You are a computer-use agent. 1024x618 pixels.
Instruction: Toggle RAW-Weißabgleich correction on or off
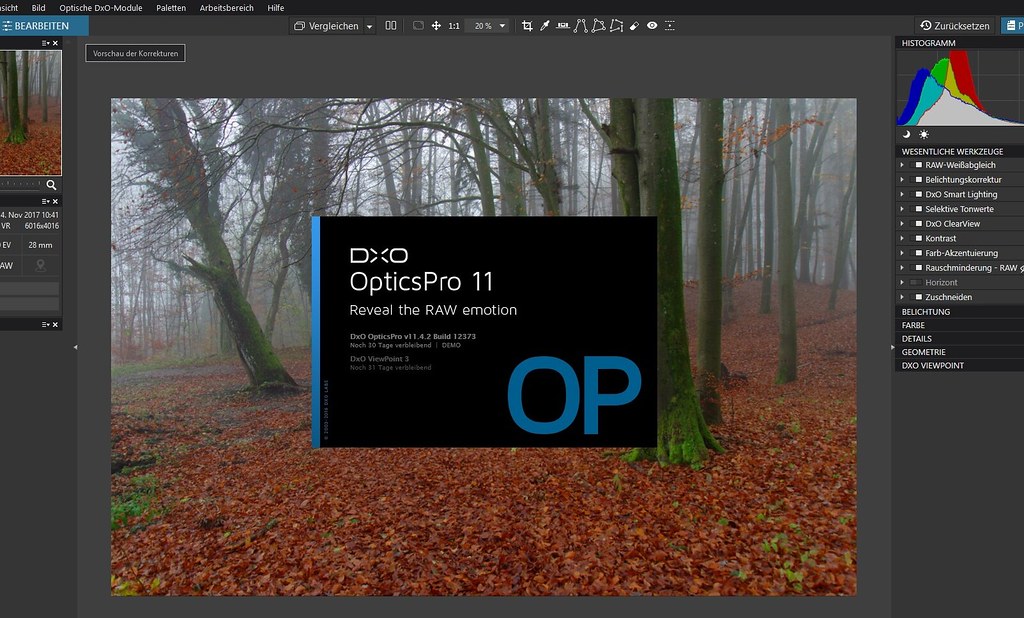click(x=918, y=165)
